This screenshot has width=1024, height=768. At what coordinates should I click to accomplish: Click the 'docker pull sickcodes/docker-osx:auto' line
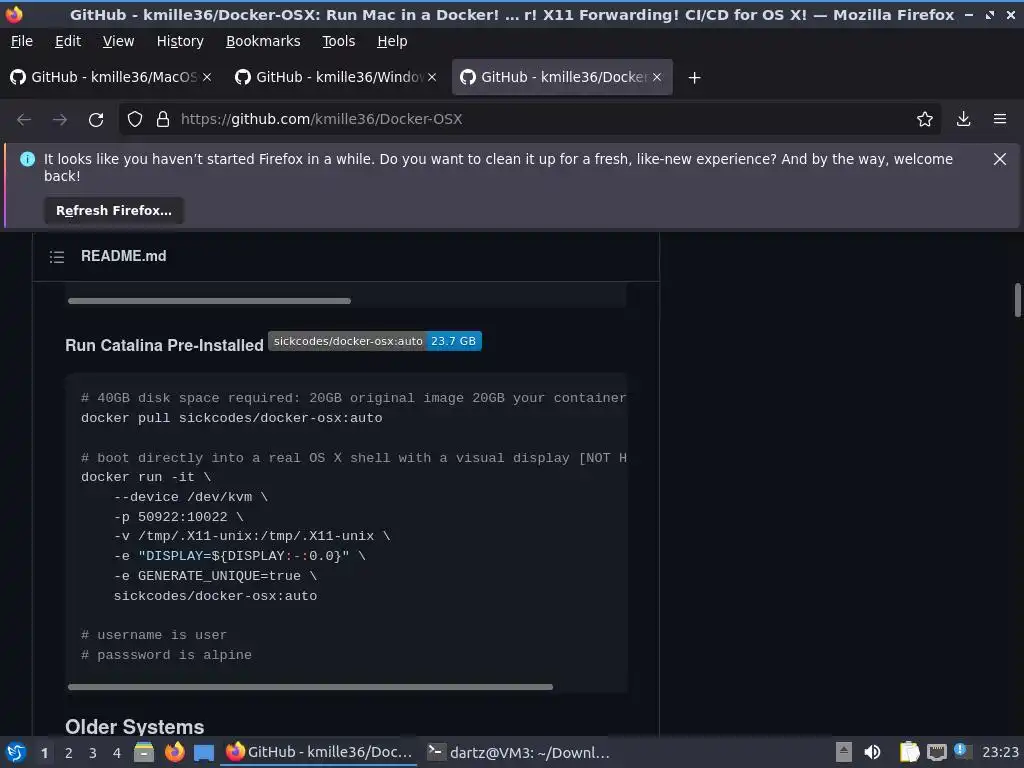coord(232,418)
